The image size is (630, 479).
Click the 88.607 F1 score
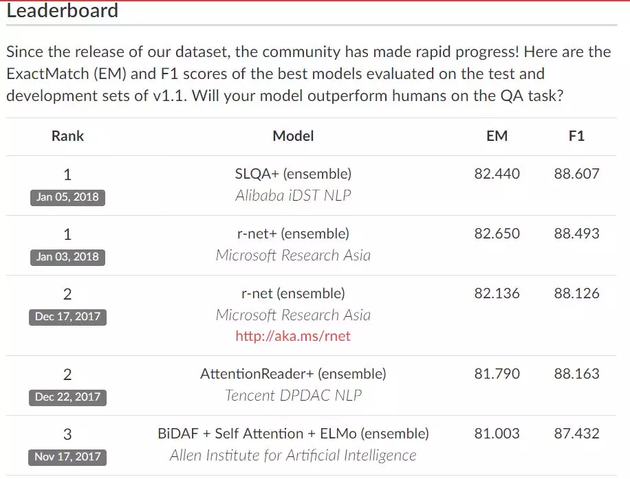tap(576, 174)
